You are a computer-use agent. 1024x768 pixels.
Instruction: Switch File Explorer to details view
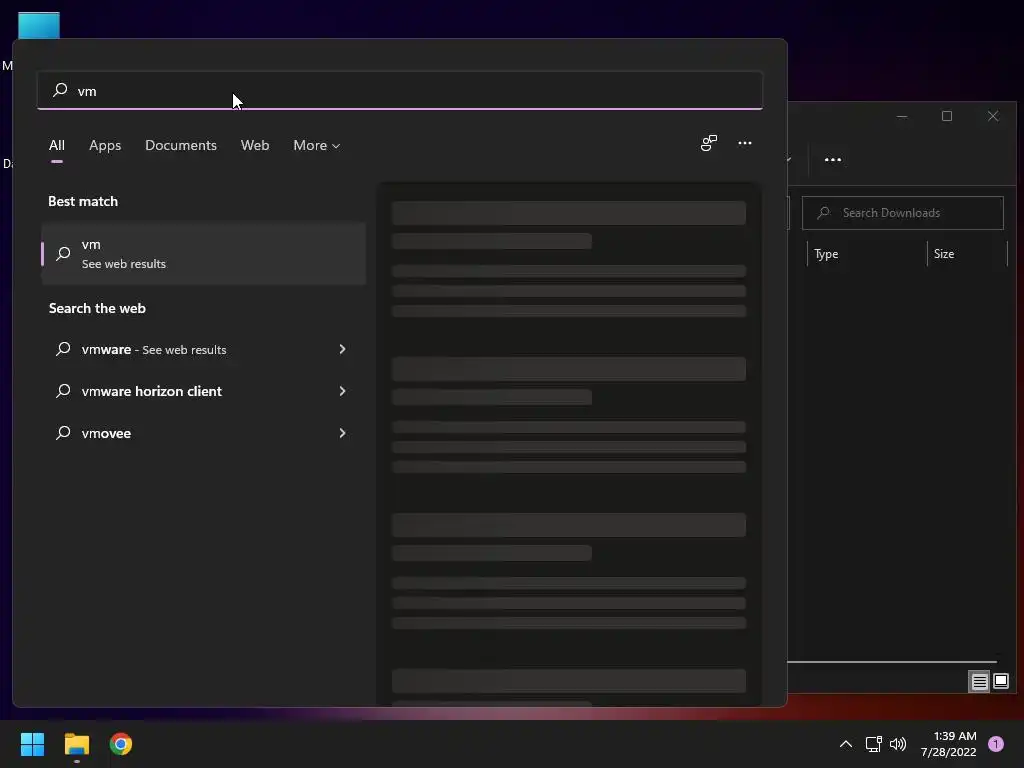click(x=979, y=682)
